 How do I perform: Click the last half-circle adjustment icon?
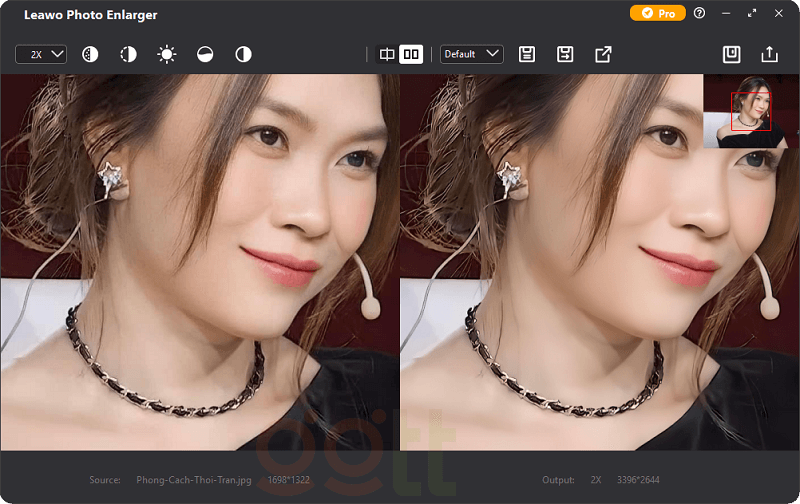pyautogui.click(x=243, y=54)
